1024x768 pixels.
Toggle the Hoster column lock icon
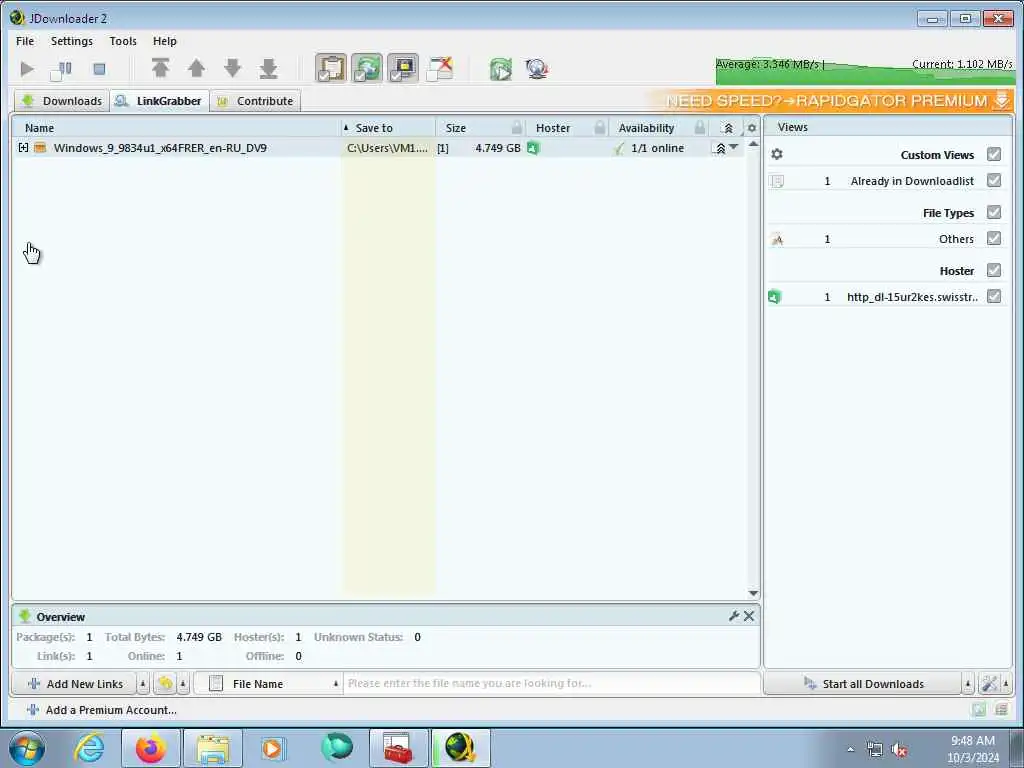point(600,127)
